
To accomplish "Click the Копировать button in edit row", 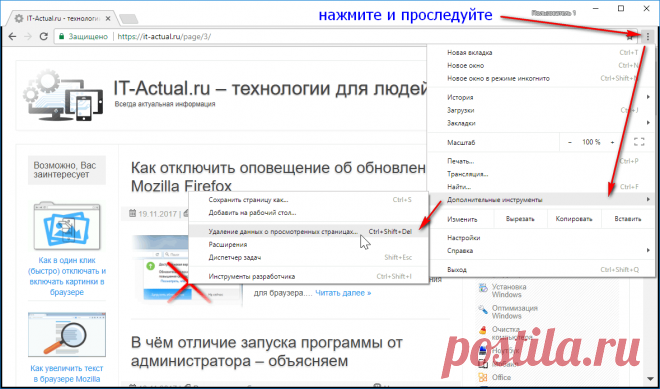I will click(574, 219).
